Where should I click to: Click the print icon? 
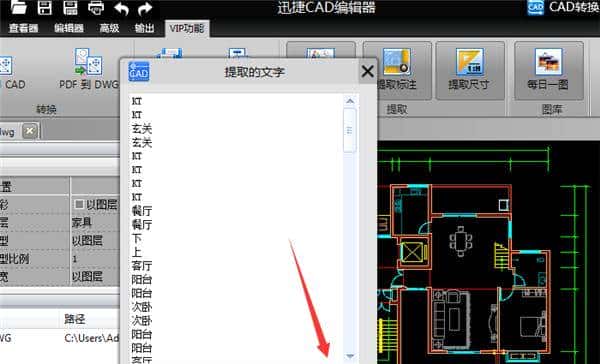(96, 8)
